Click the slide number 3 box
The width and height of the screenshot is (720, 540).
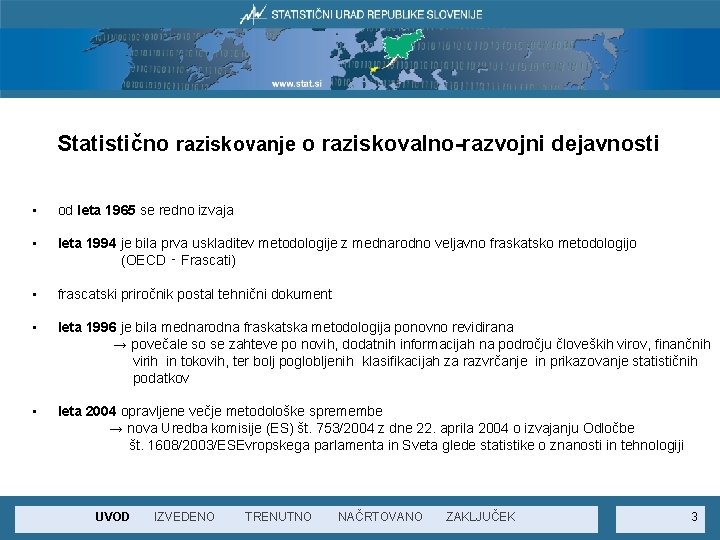pos(660,518)
